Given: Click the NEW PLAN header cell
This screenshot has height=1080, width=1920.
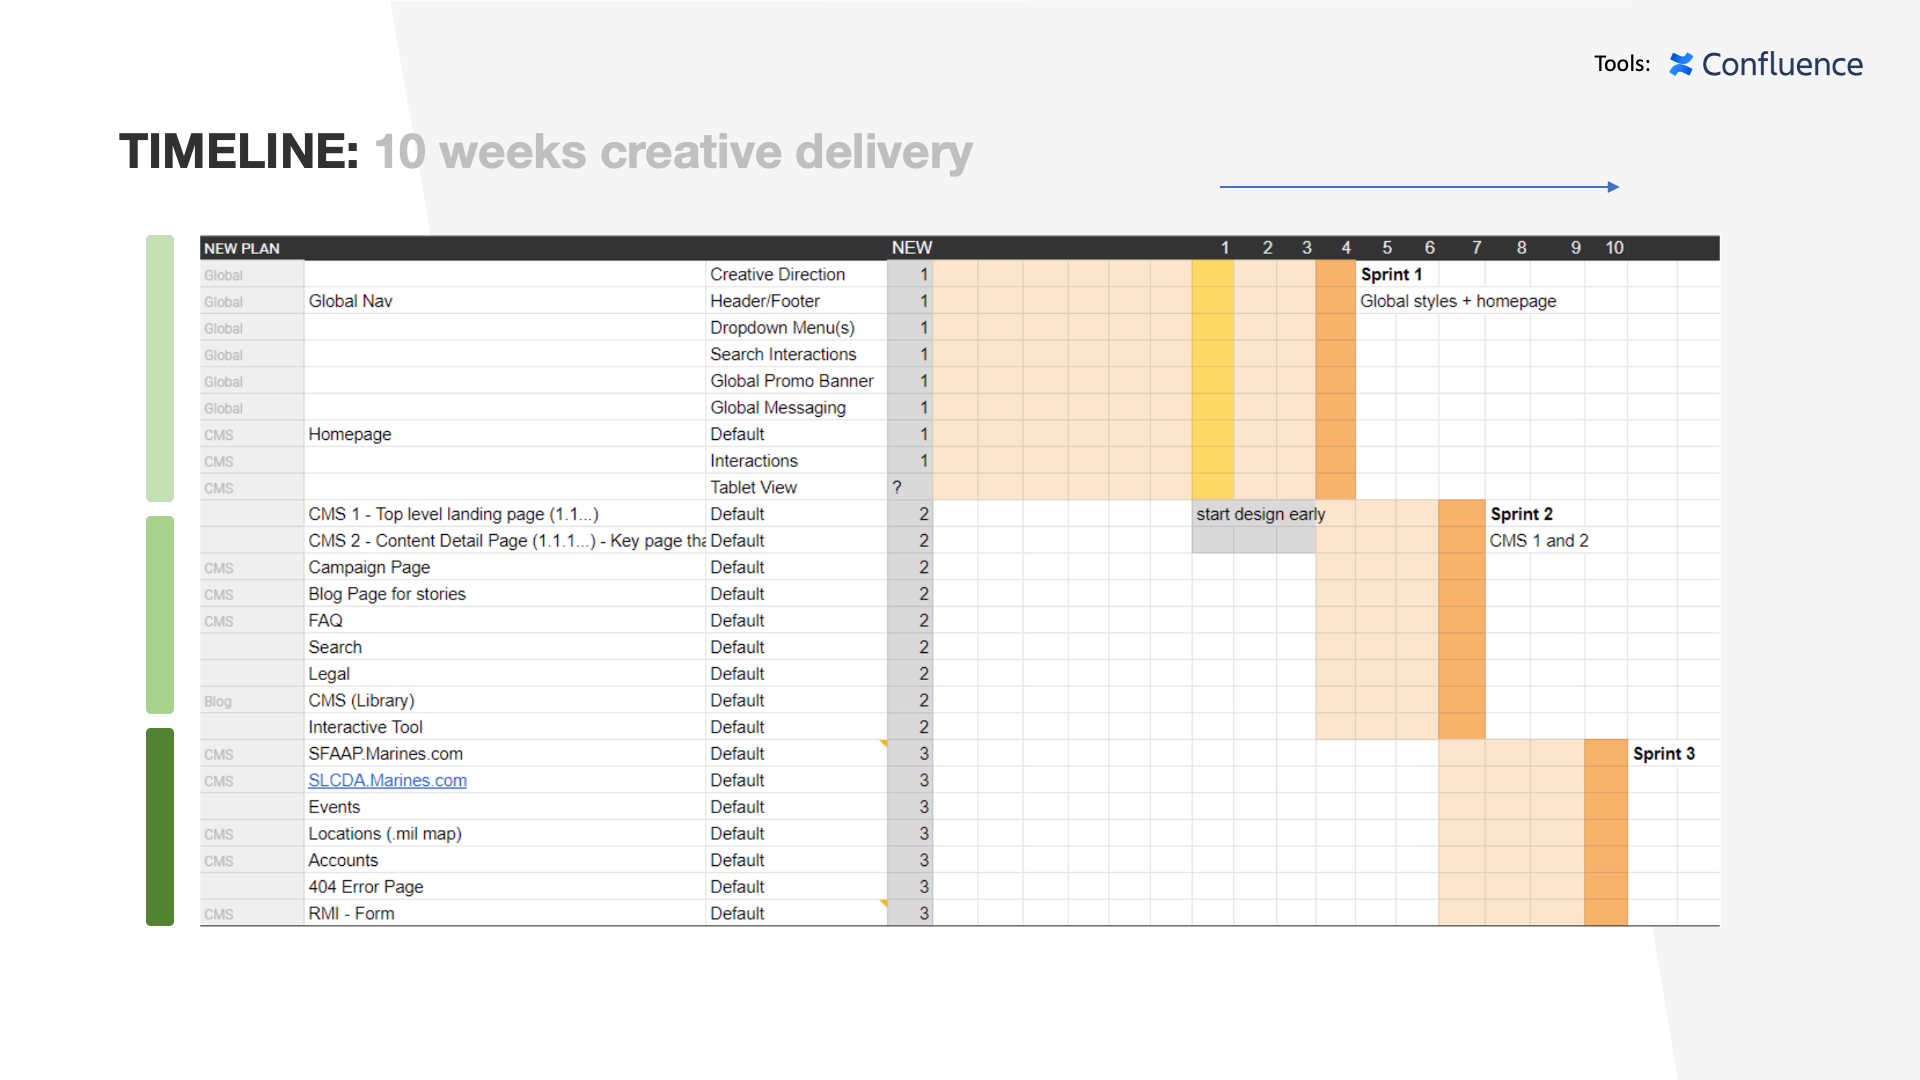Looking at the screenshot, I should [242, 248].
